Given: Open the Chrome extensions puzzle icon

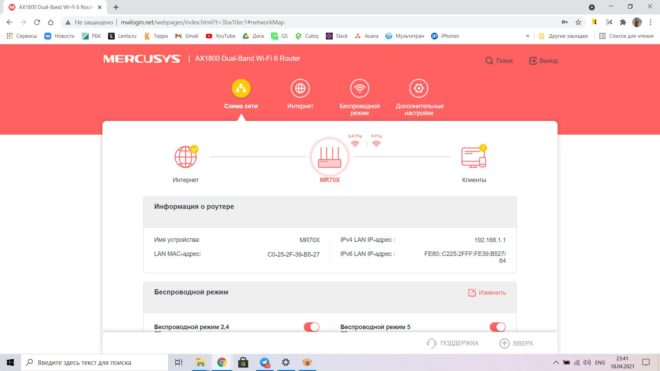Looking at the screenshot, I should pos(623,22).
